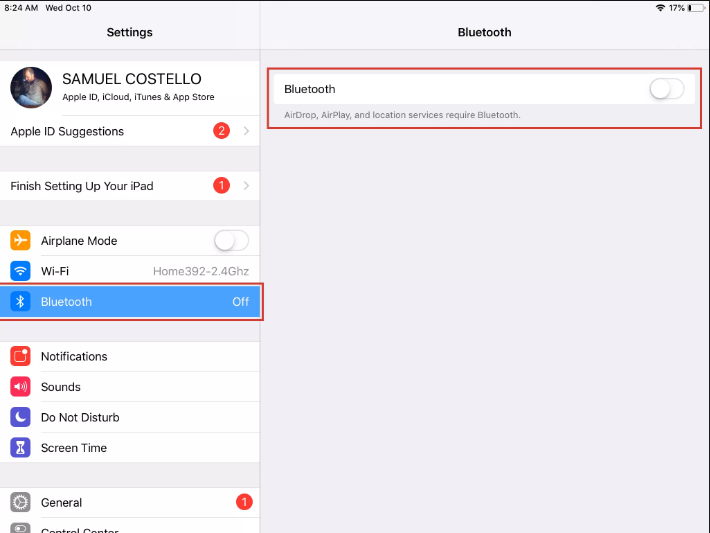Viewport: 710px width, 533px height.
Task: Select the Notifications settings row
Action: 130,356
